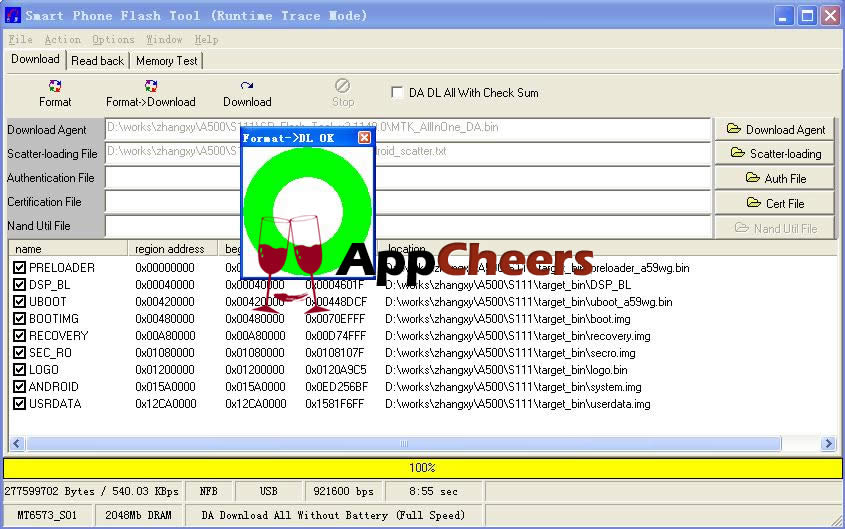Select the system.img location path

coord(513,387)
